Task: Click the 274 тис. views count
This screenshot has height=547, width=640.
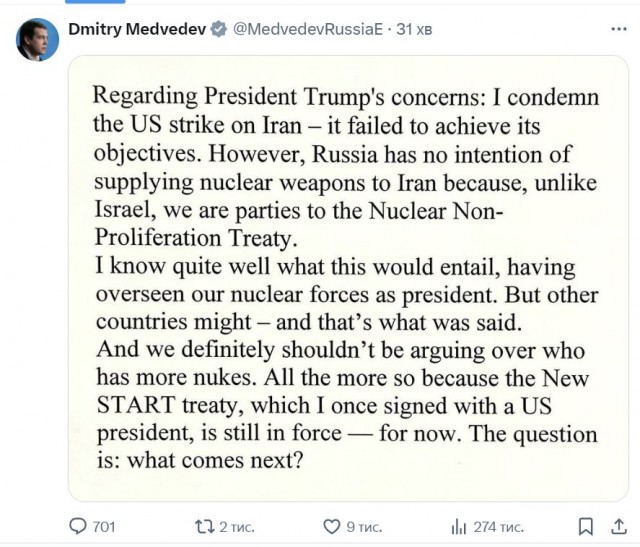Action: coord(500,526)
